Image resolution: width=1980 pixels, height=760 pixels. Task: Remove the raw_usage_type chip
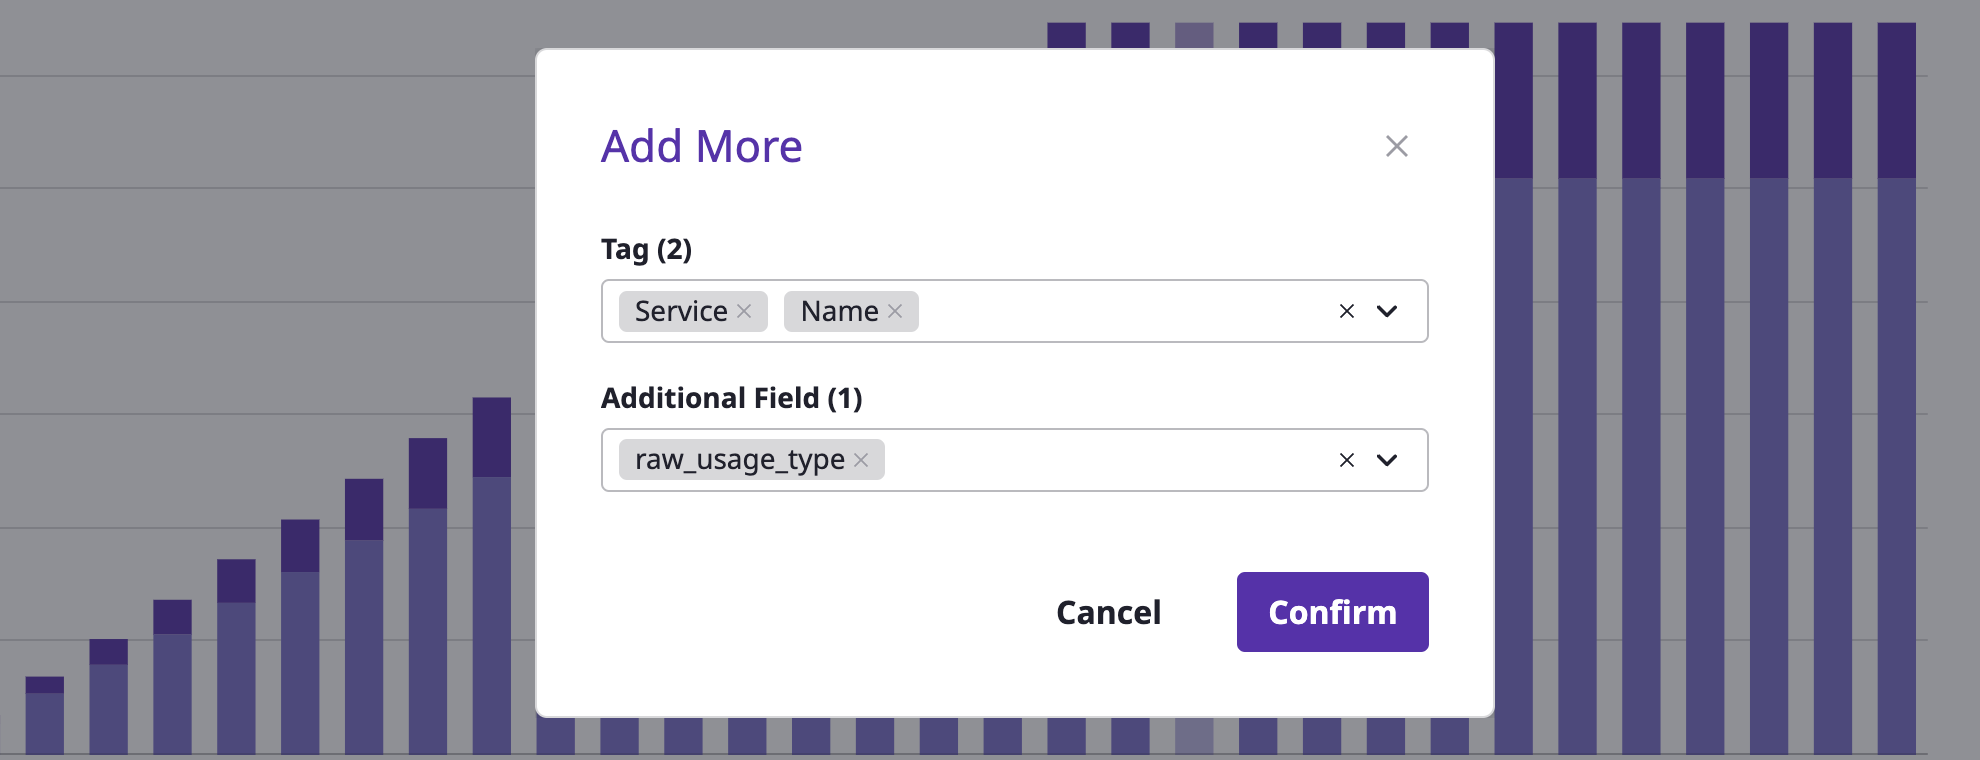pos(861,460)
